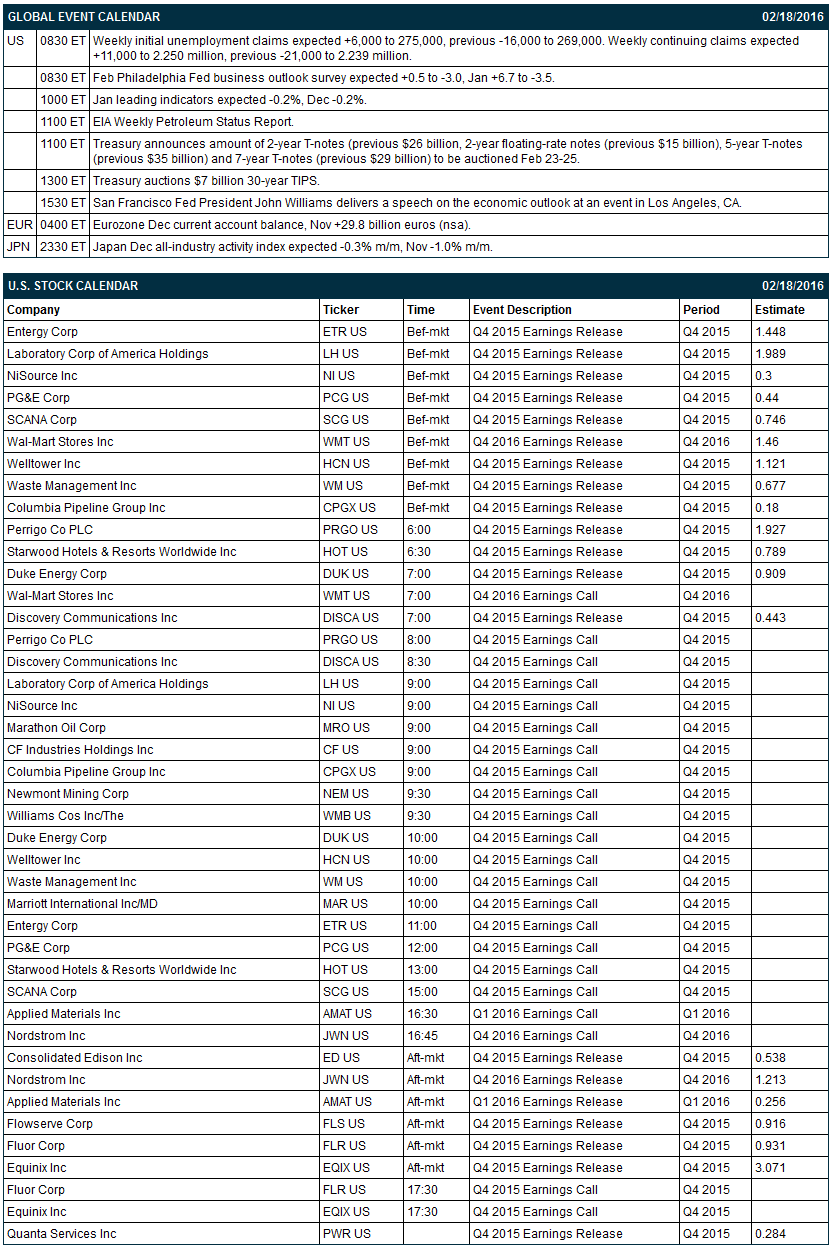Select the 0.677 estimate for Waste Management
Image resolution: width=833 pixels, height=1251 pixels.
point(770,486)
